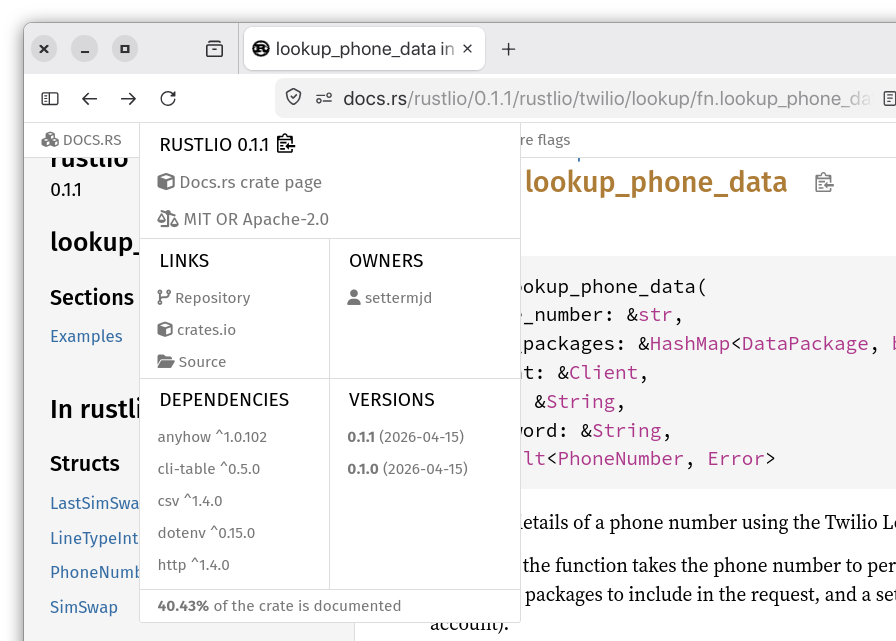This screenshot has width=896, height=641.
Task: Open the tab overview icon
Action: [214, 49]
